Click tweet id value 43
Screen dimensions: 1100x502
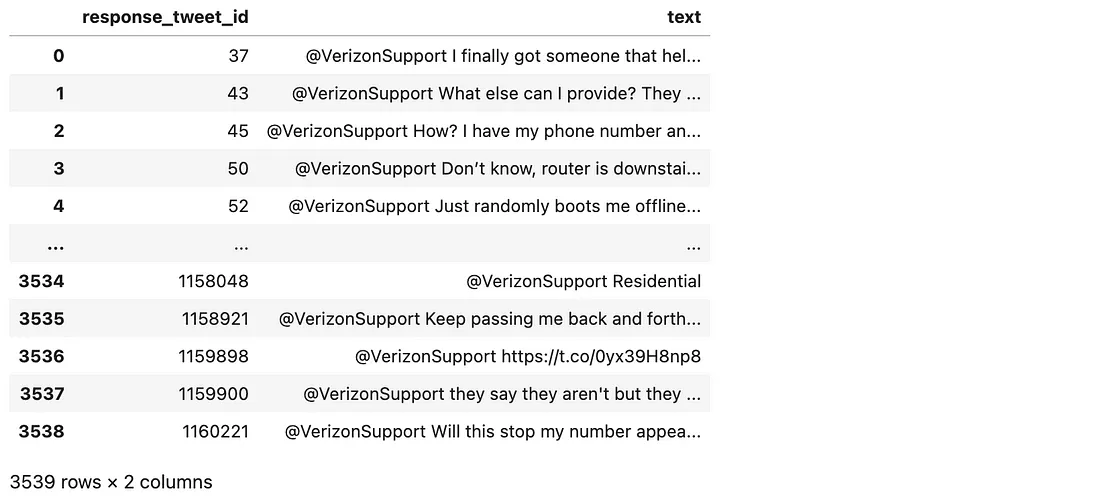pos(238,93)
